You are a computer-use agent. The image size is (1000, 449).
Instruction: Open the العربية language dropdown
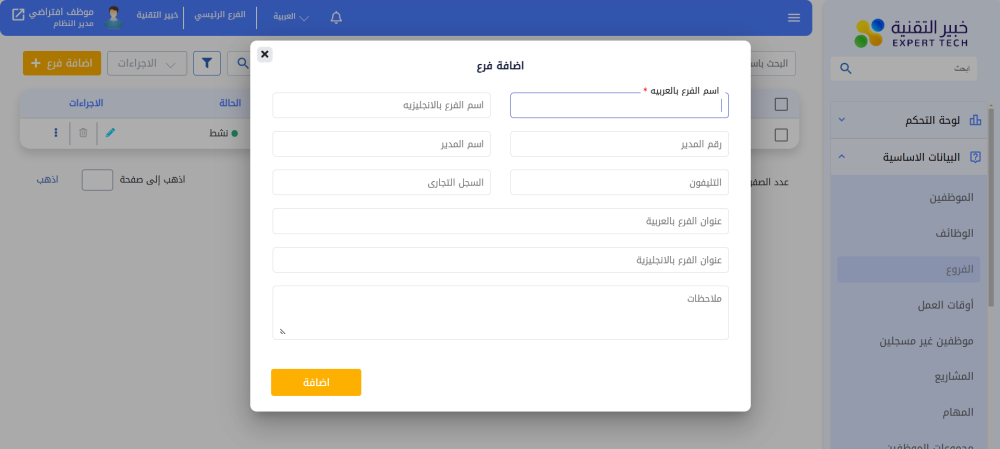292,17
